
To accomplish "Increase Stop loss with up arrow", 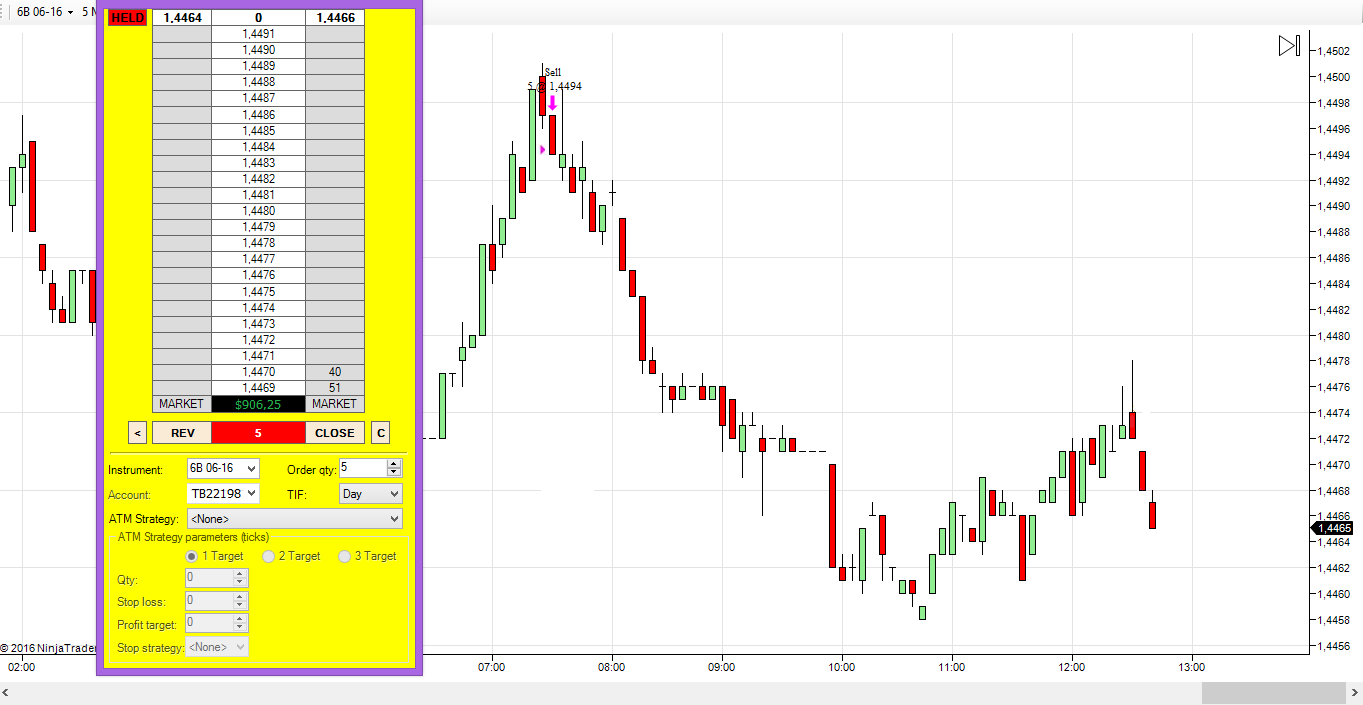I will [x=239, y=597].
